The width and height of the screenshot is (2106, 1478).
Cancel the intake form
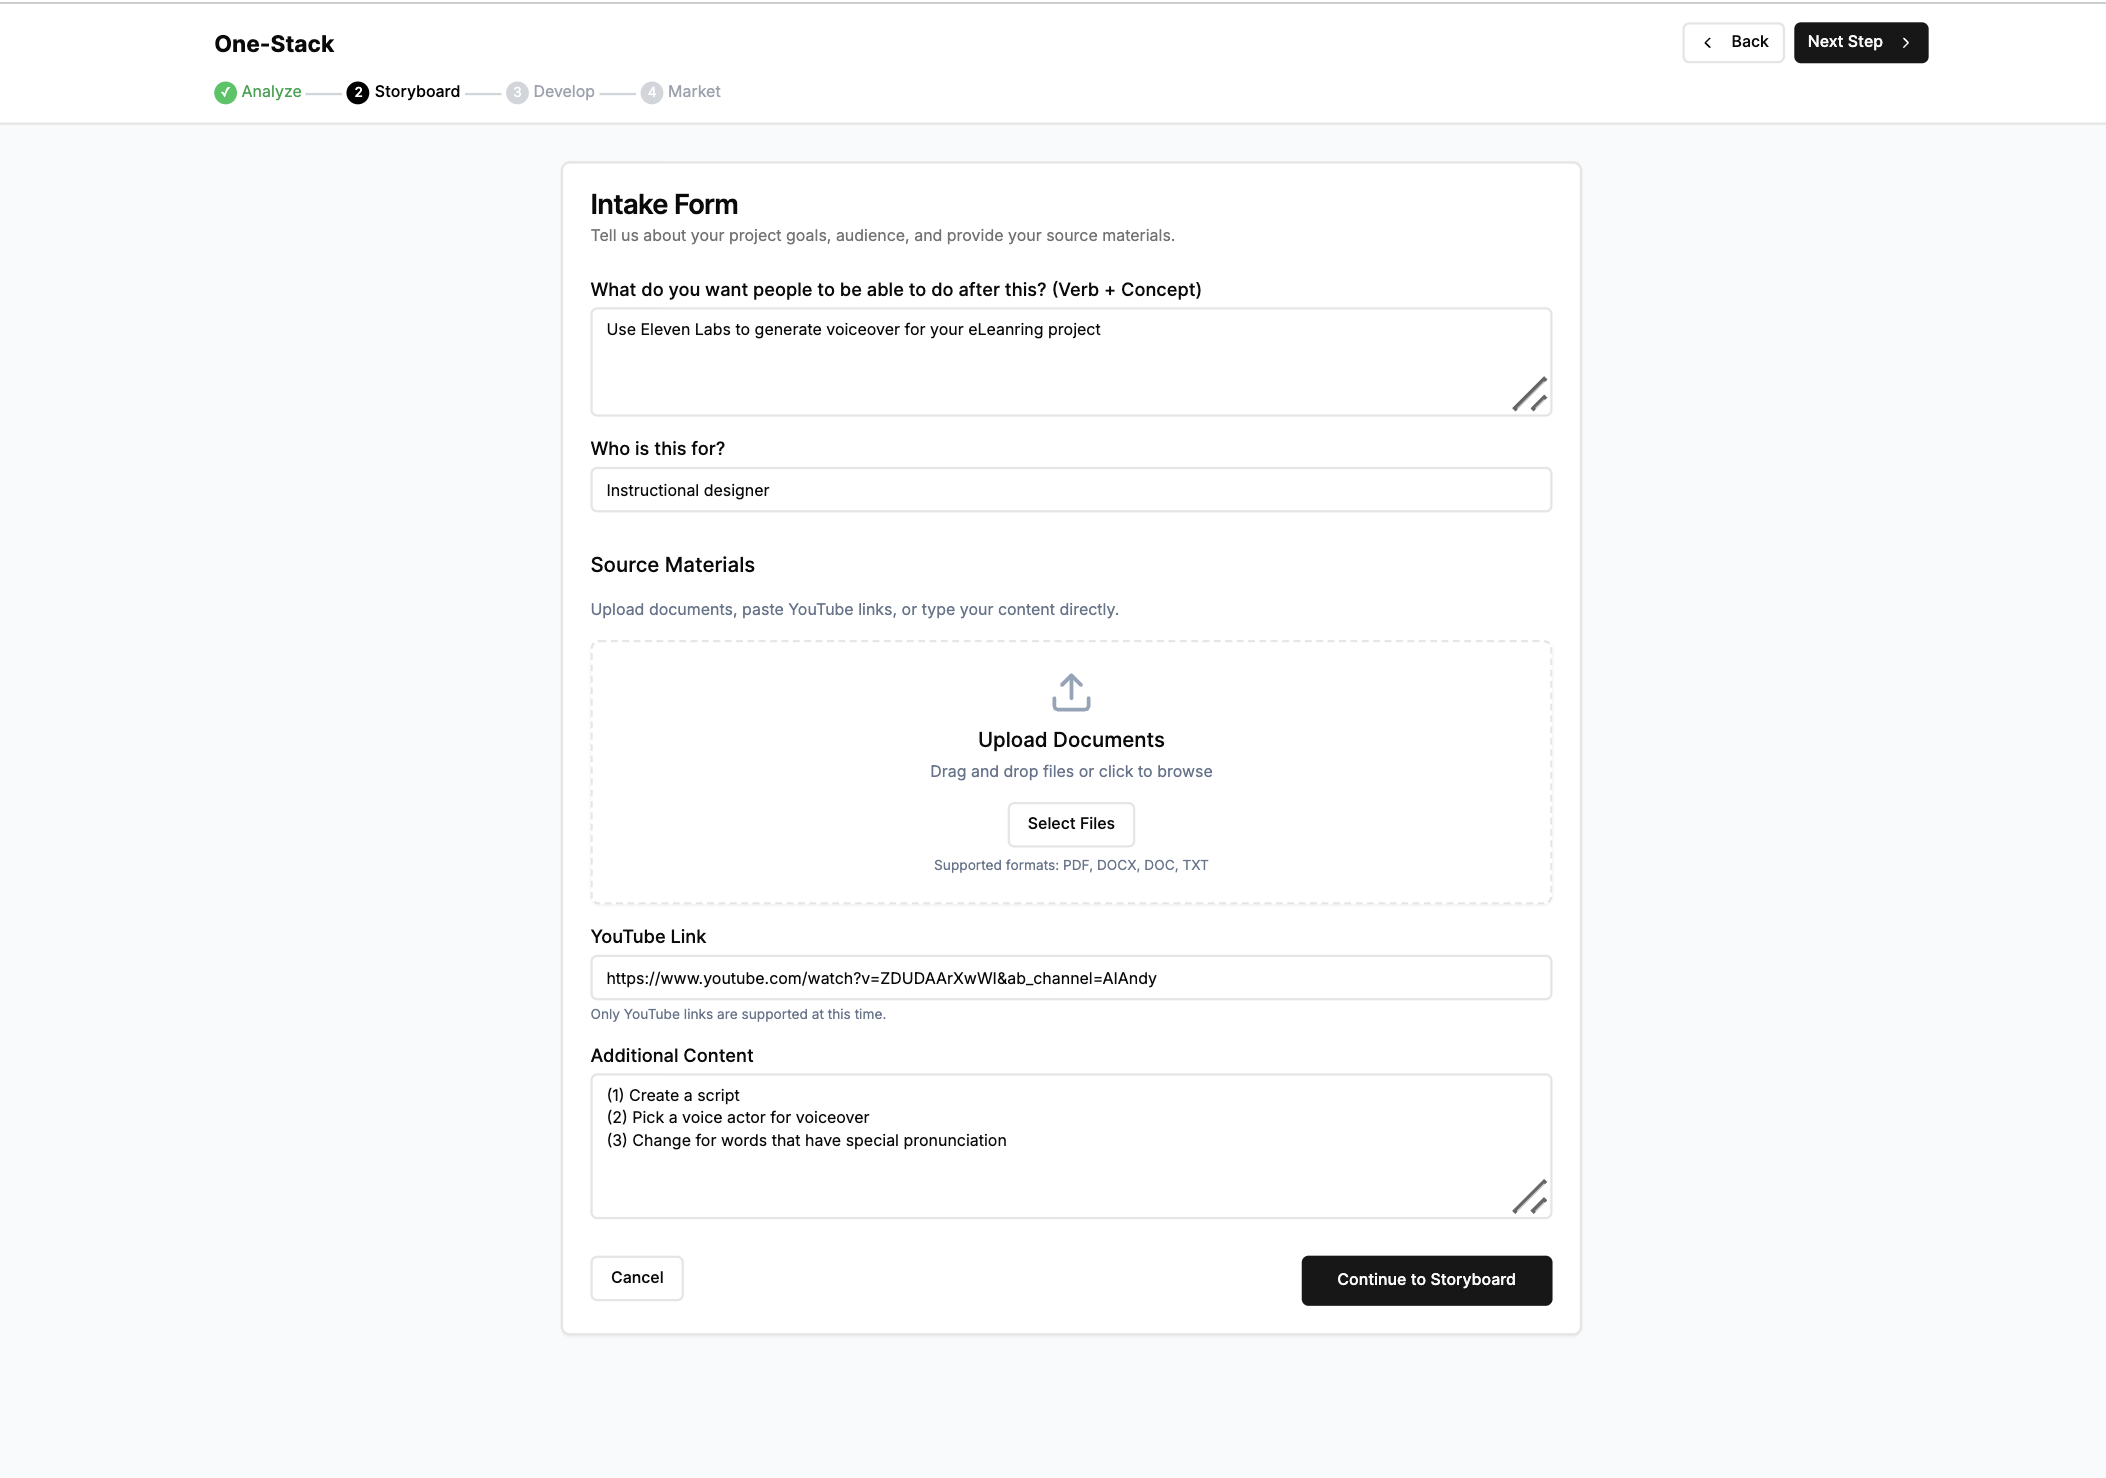(x=637, y=1278)
